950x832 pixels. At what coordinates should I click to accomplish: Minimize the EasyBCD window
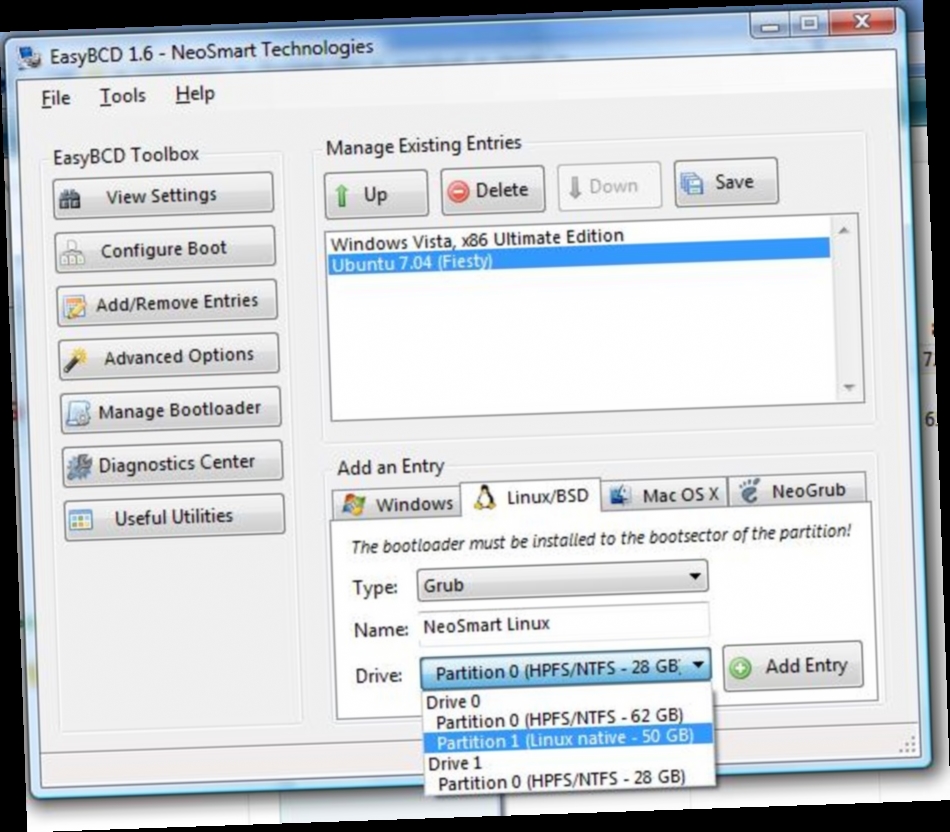(770, 26)
